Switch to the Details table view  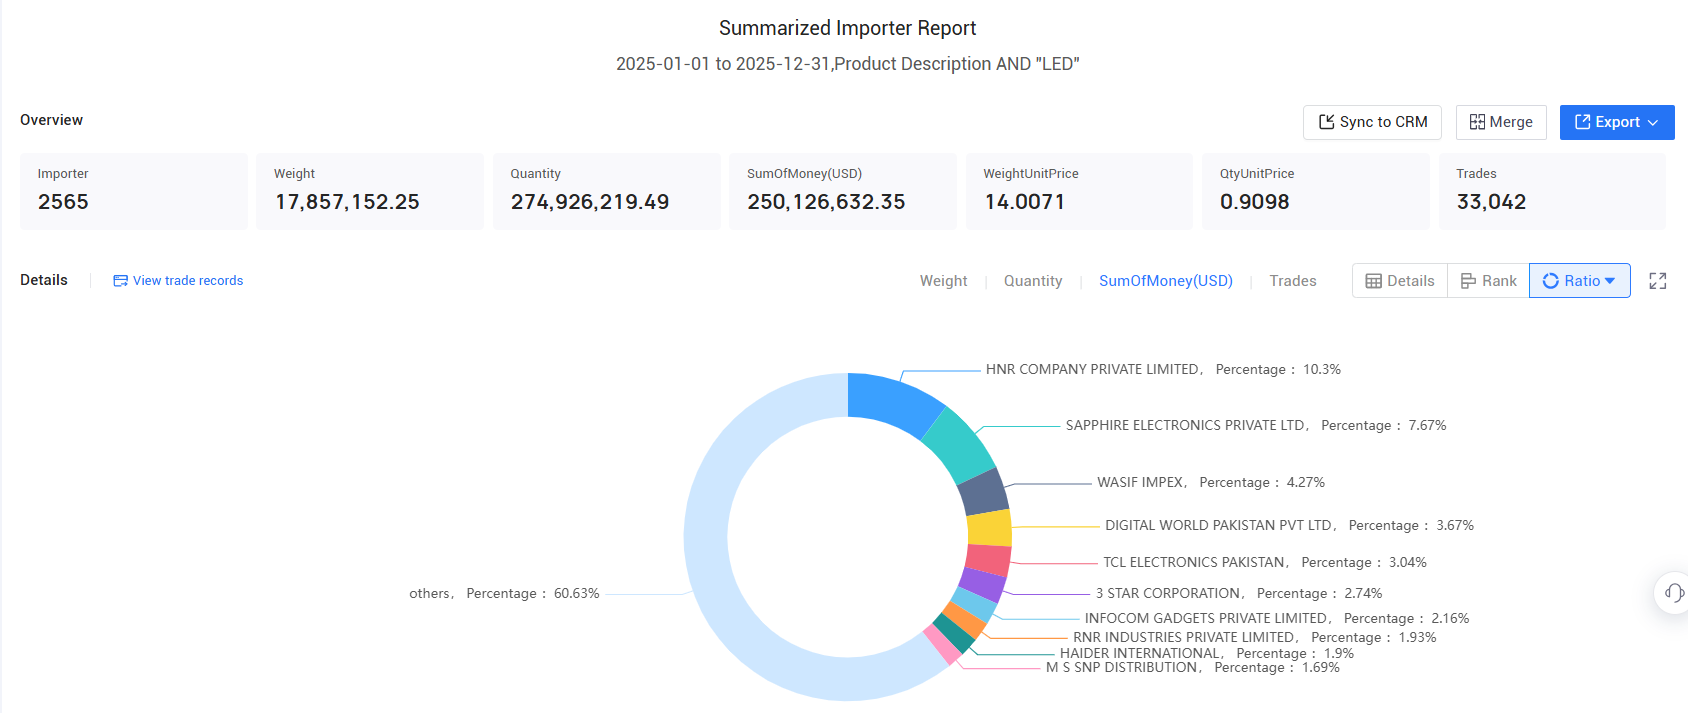point(1400,281)
